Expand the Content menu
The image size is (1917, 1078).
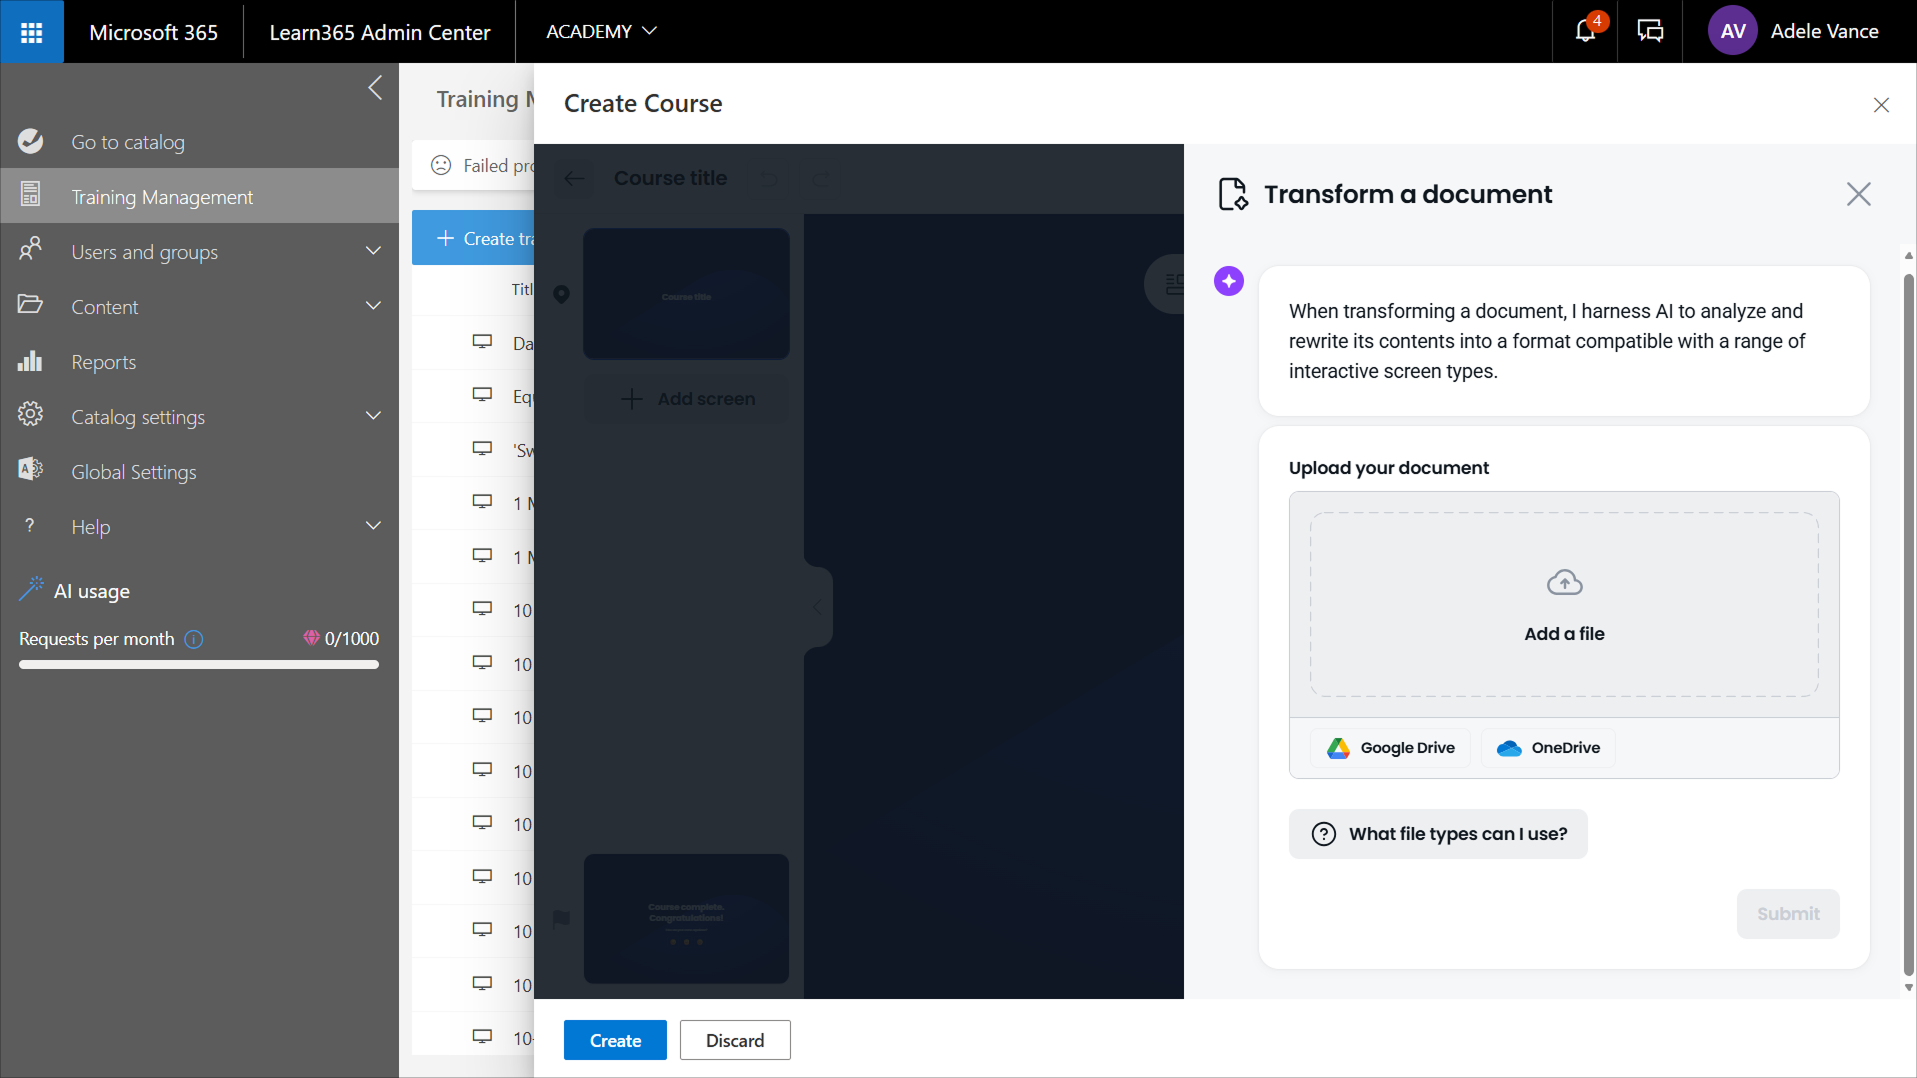tap(373, 306)
